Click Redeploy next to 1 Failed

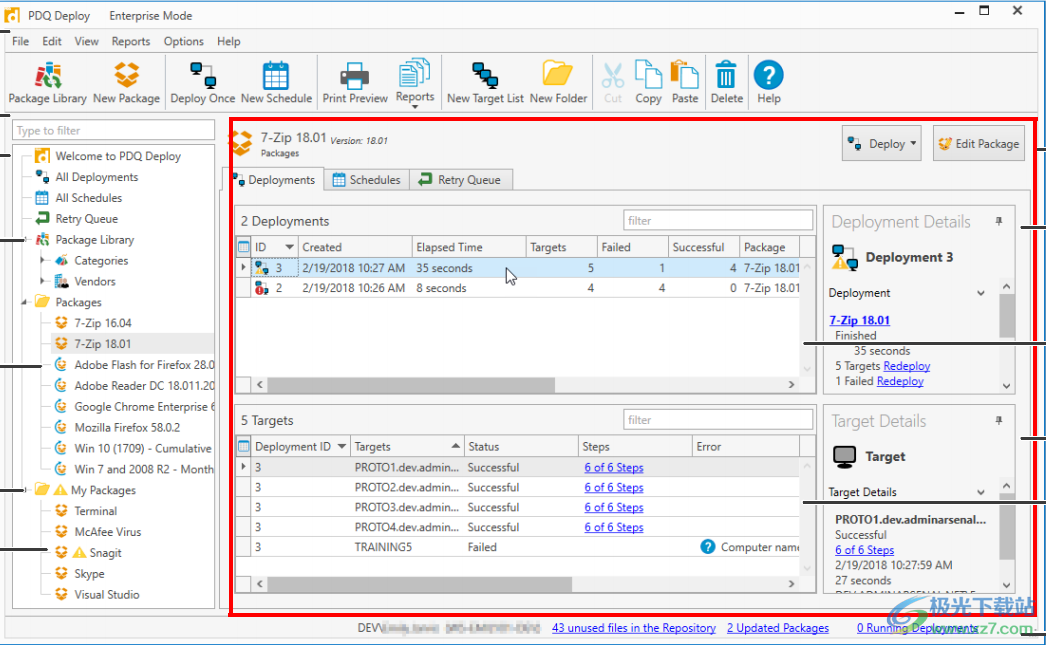tap(900, 381)
